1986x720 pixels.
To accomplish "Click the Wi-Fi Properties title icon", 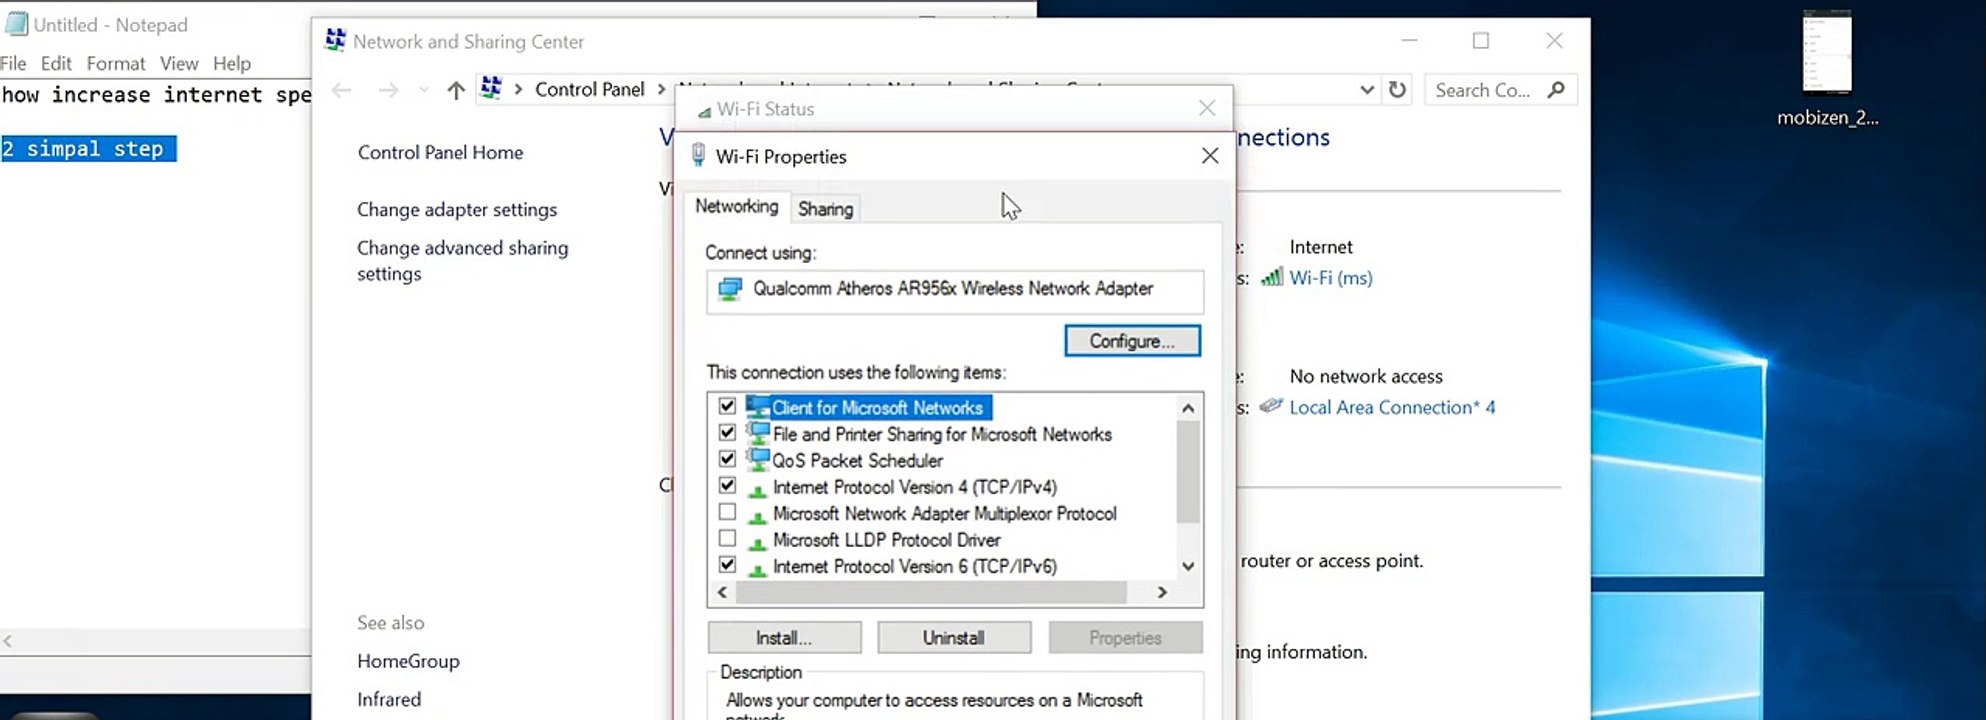I will pyautogui.click(x=699, y=155).
